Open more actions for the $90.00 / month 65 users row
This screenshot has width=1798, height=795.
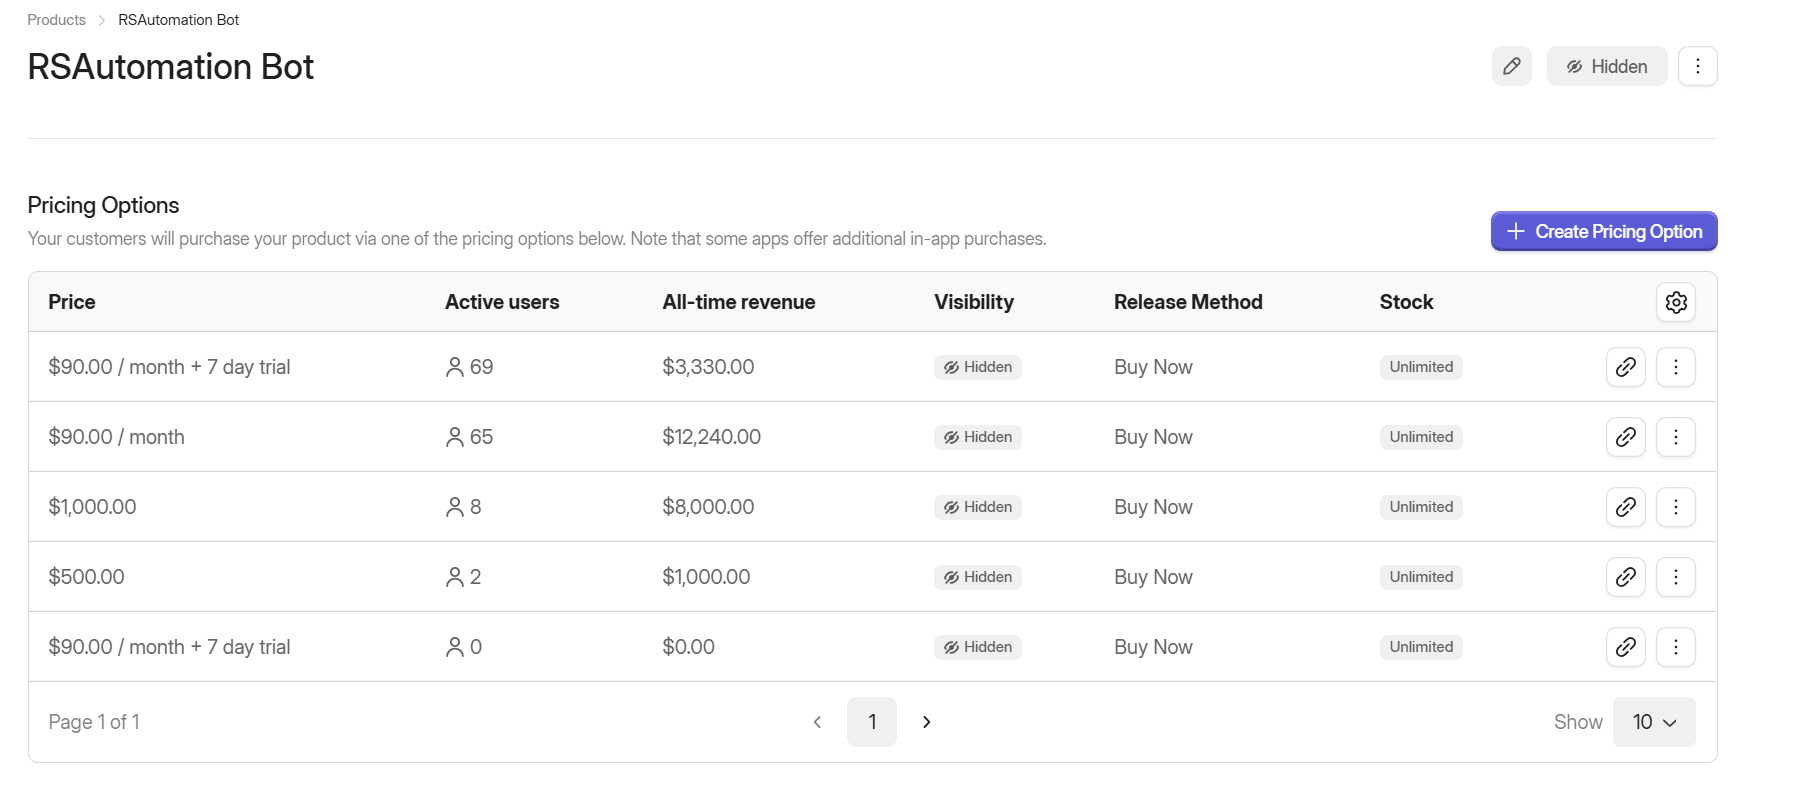click(1675, 437)
